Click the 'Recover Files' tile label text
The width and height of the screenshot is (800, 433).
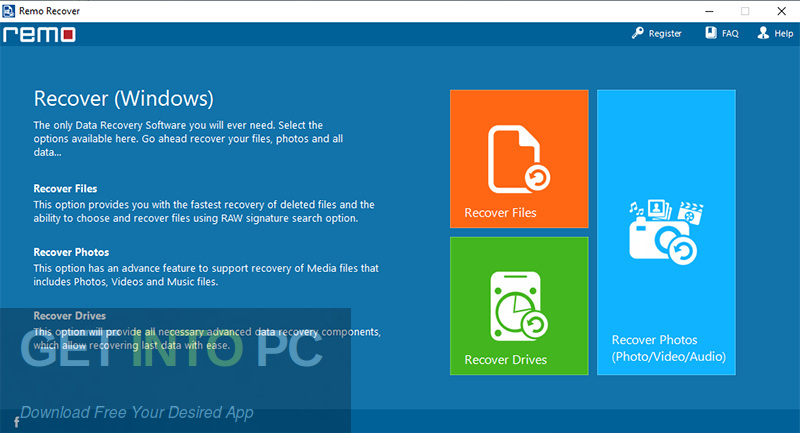pos(501,213)
